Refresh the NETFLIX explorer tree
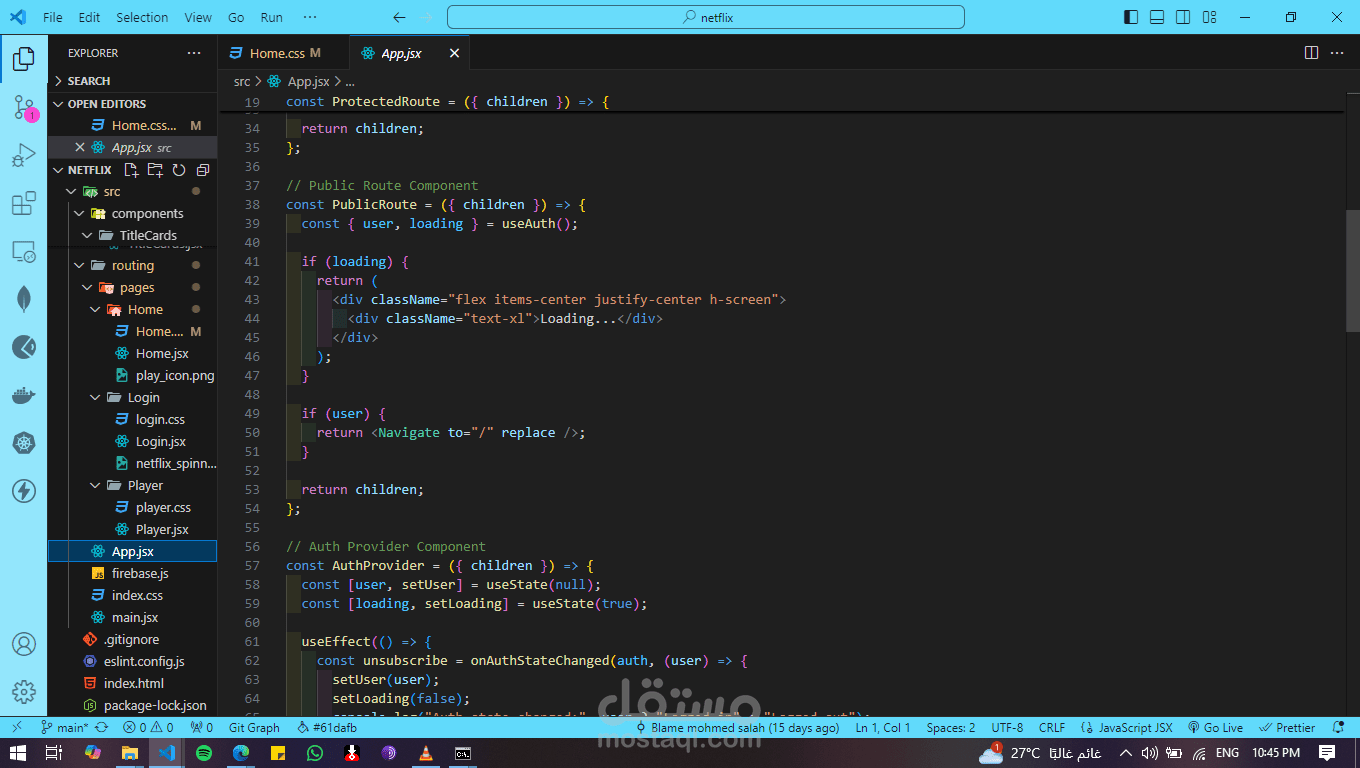 [x=179, y=170]
